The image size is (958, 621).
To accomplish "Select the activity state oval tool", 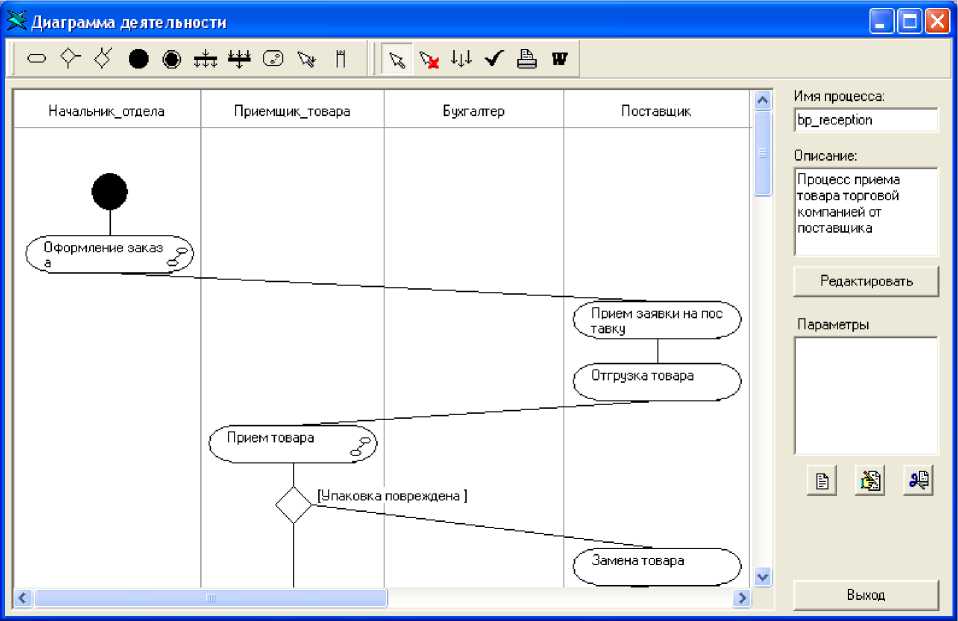I will (x=37, y=59).
